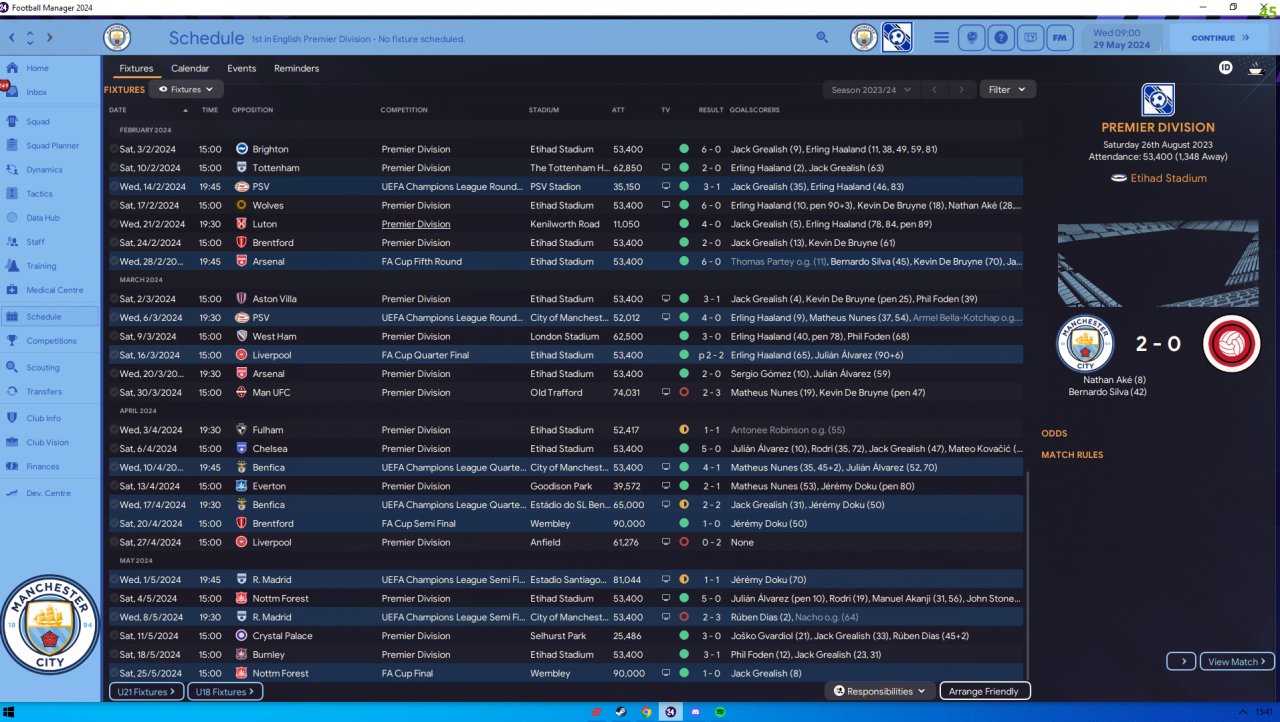Open the Dev. Centre section
The image size is (1280, 722).
point(50,493)
